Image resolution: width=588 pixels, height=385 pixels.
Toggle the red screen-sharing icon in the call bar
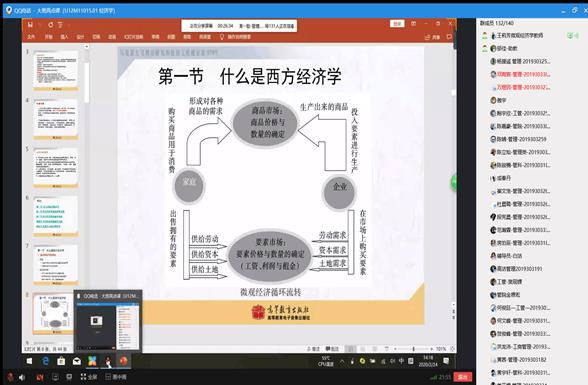tap(40, 377)
